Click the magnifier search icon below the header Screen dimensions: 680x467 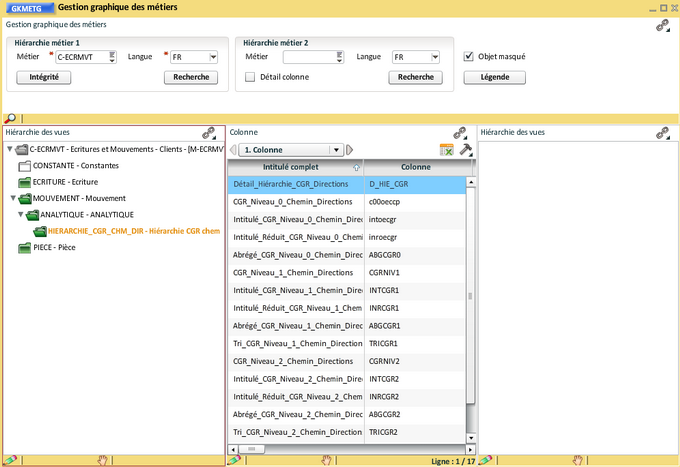pyautogui.click(x=10, y=118)
